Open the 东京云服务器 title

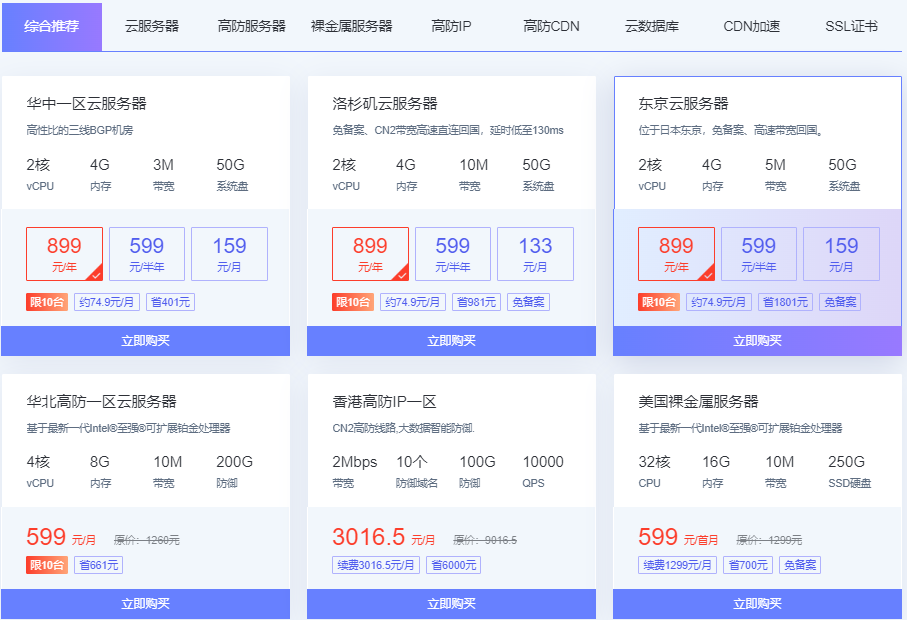tap(683, 104)
